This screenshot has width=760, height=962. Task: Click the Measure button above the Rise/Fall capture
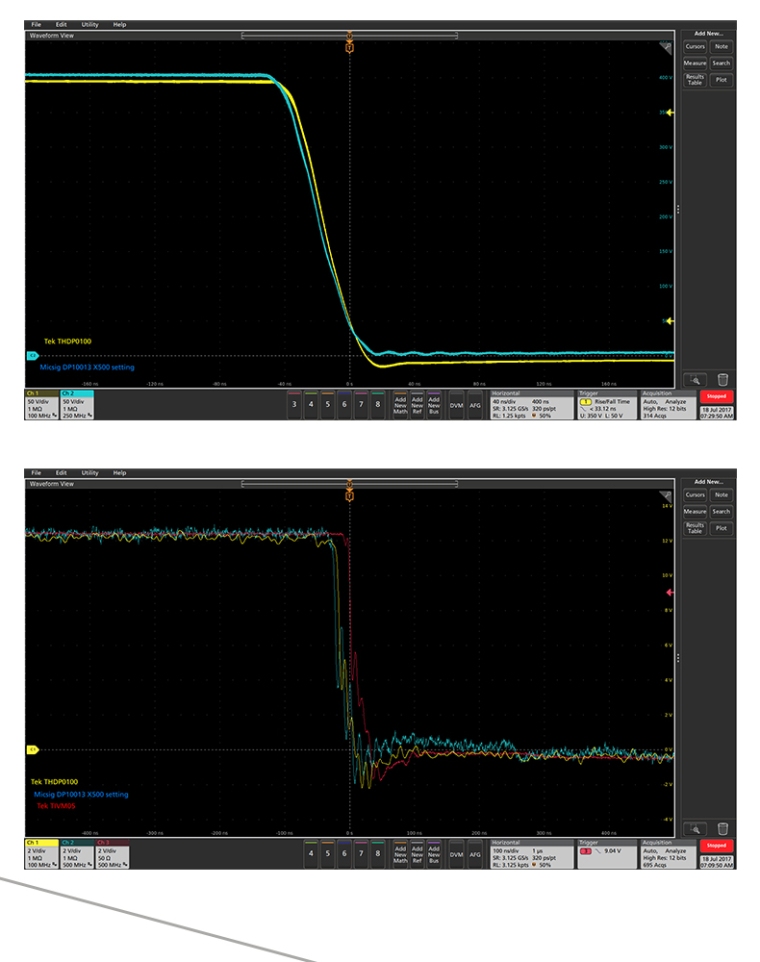tap(695, 63)
